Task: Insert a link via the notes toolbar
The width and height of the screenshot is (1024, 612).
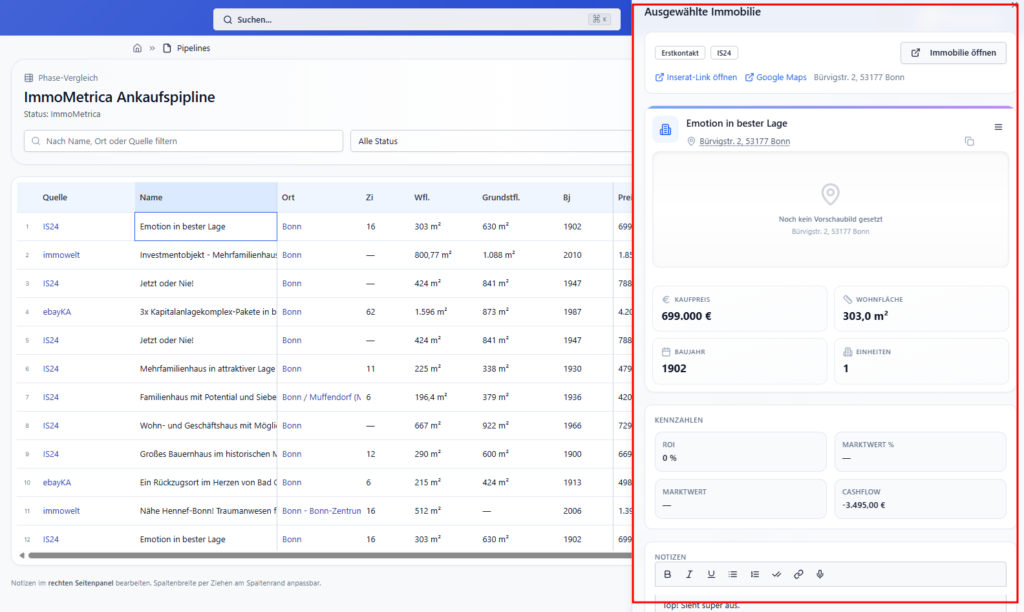Action: tap(798, 574)
